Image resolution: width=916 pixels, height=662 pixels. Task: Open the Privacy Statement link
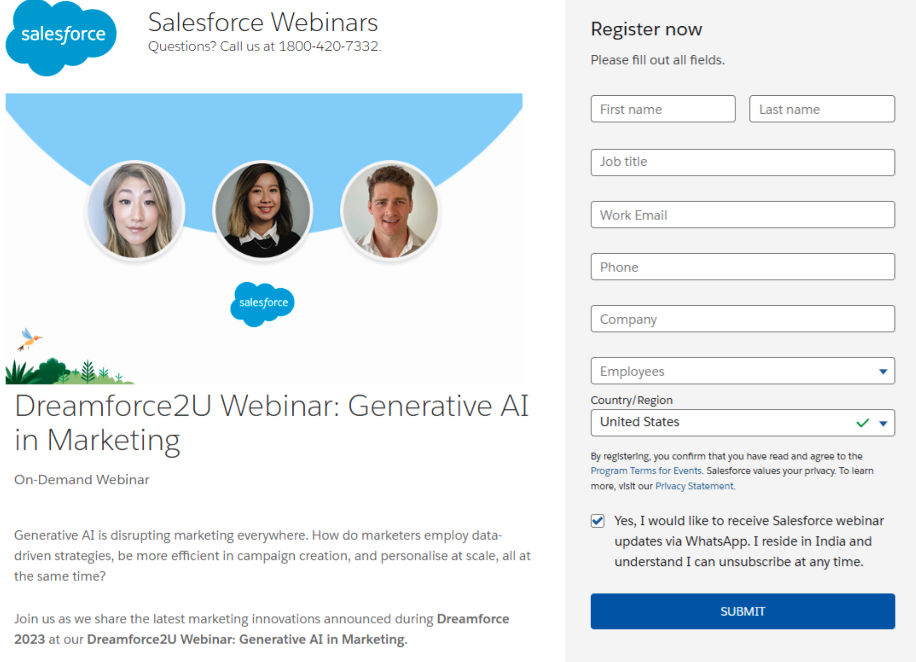point(695,486)
